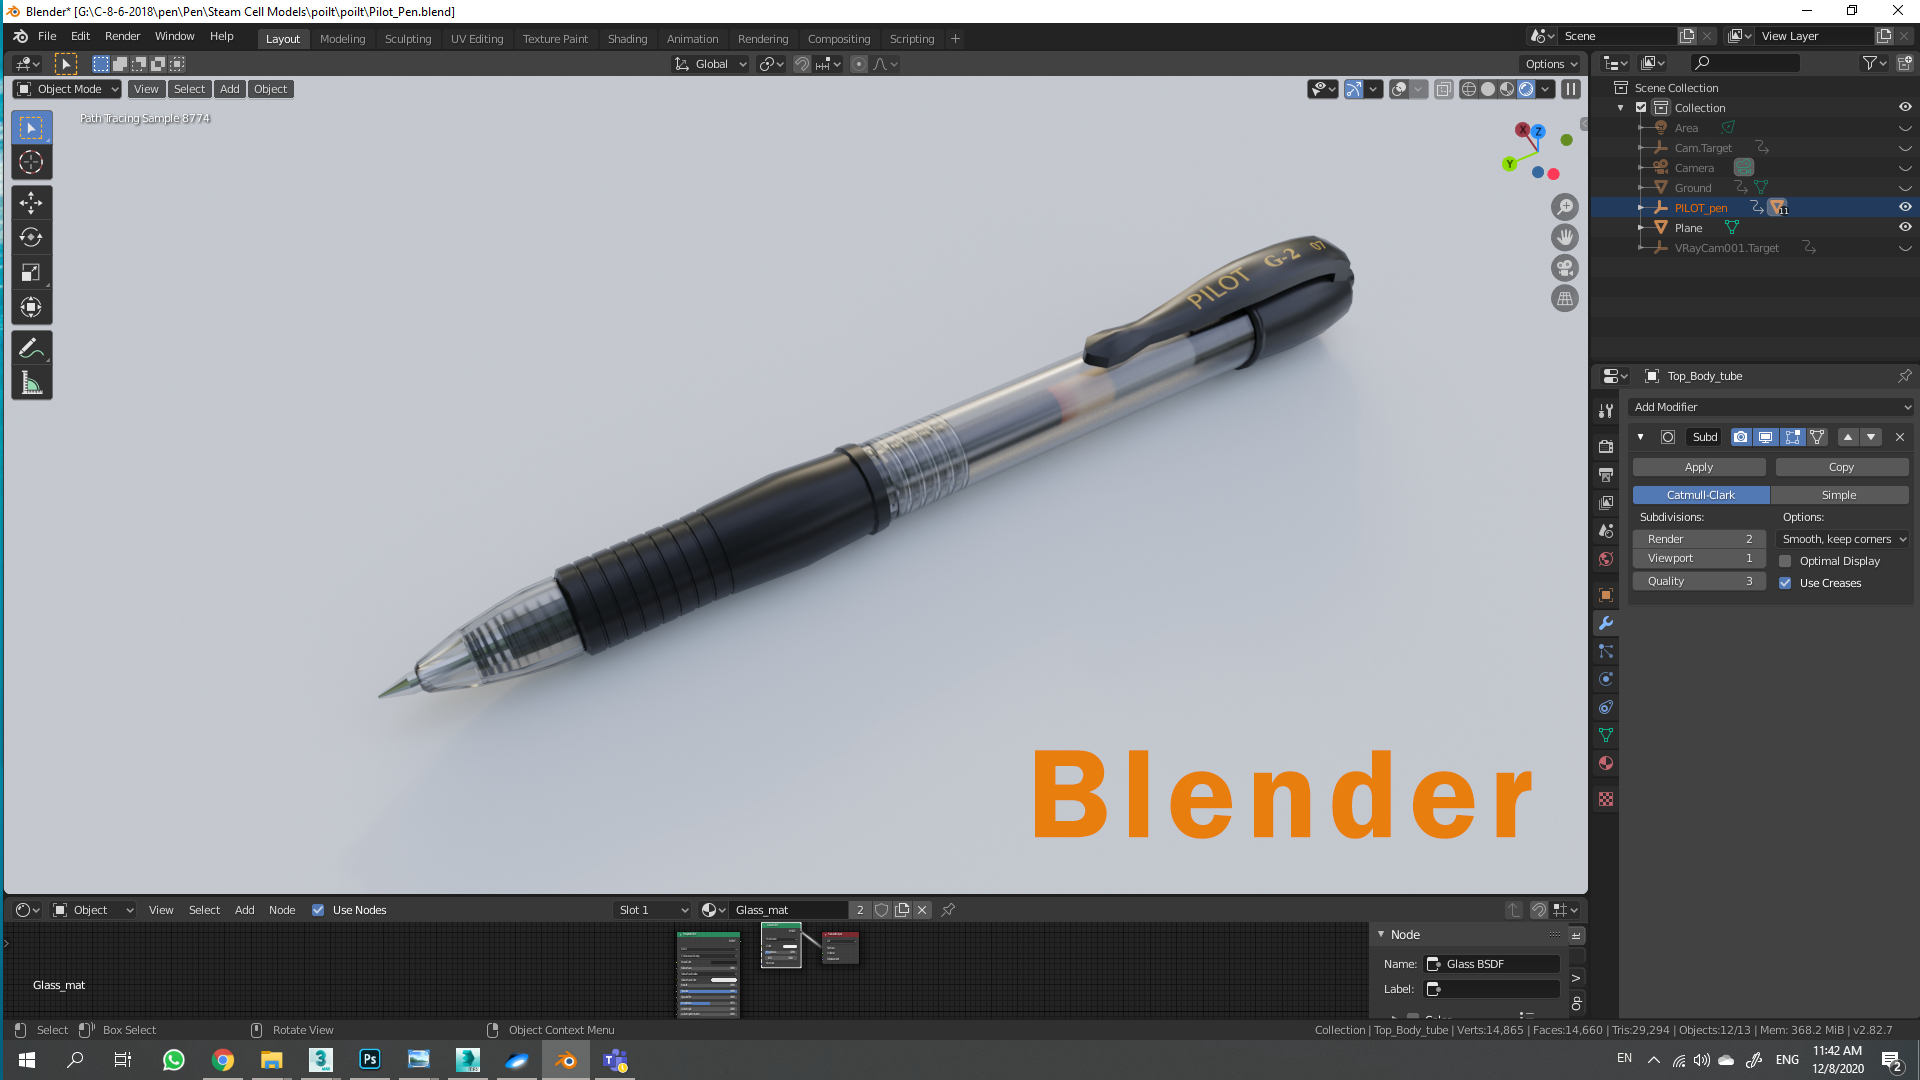Toggle Subd modifier edit mode display

click(x=1792, y=437)
